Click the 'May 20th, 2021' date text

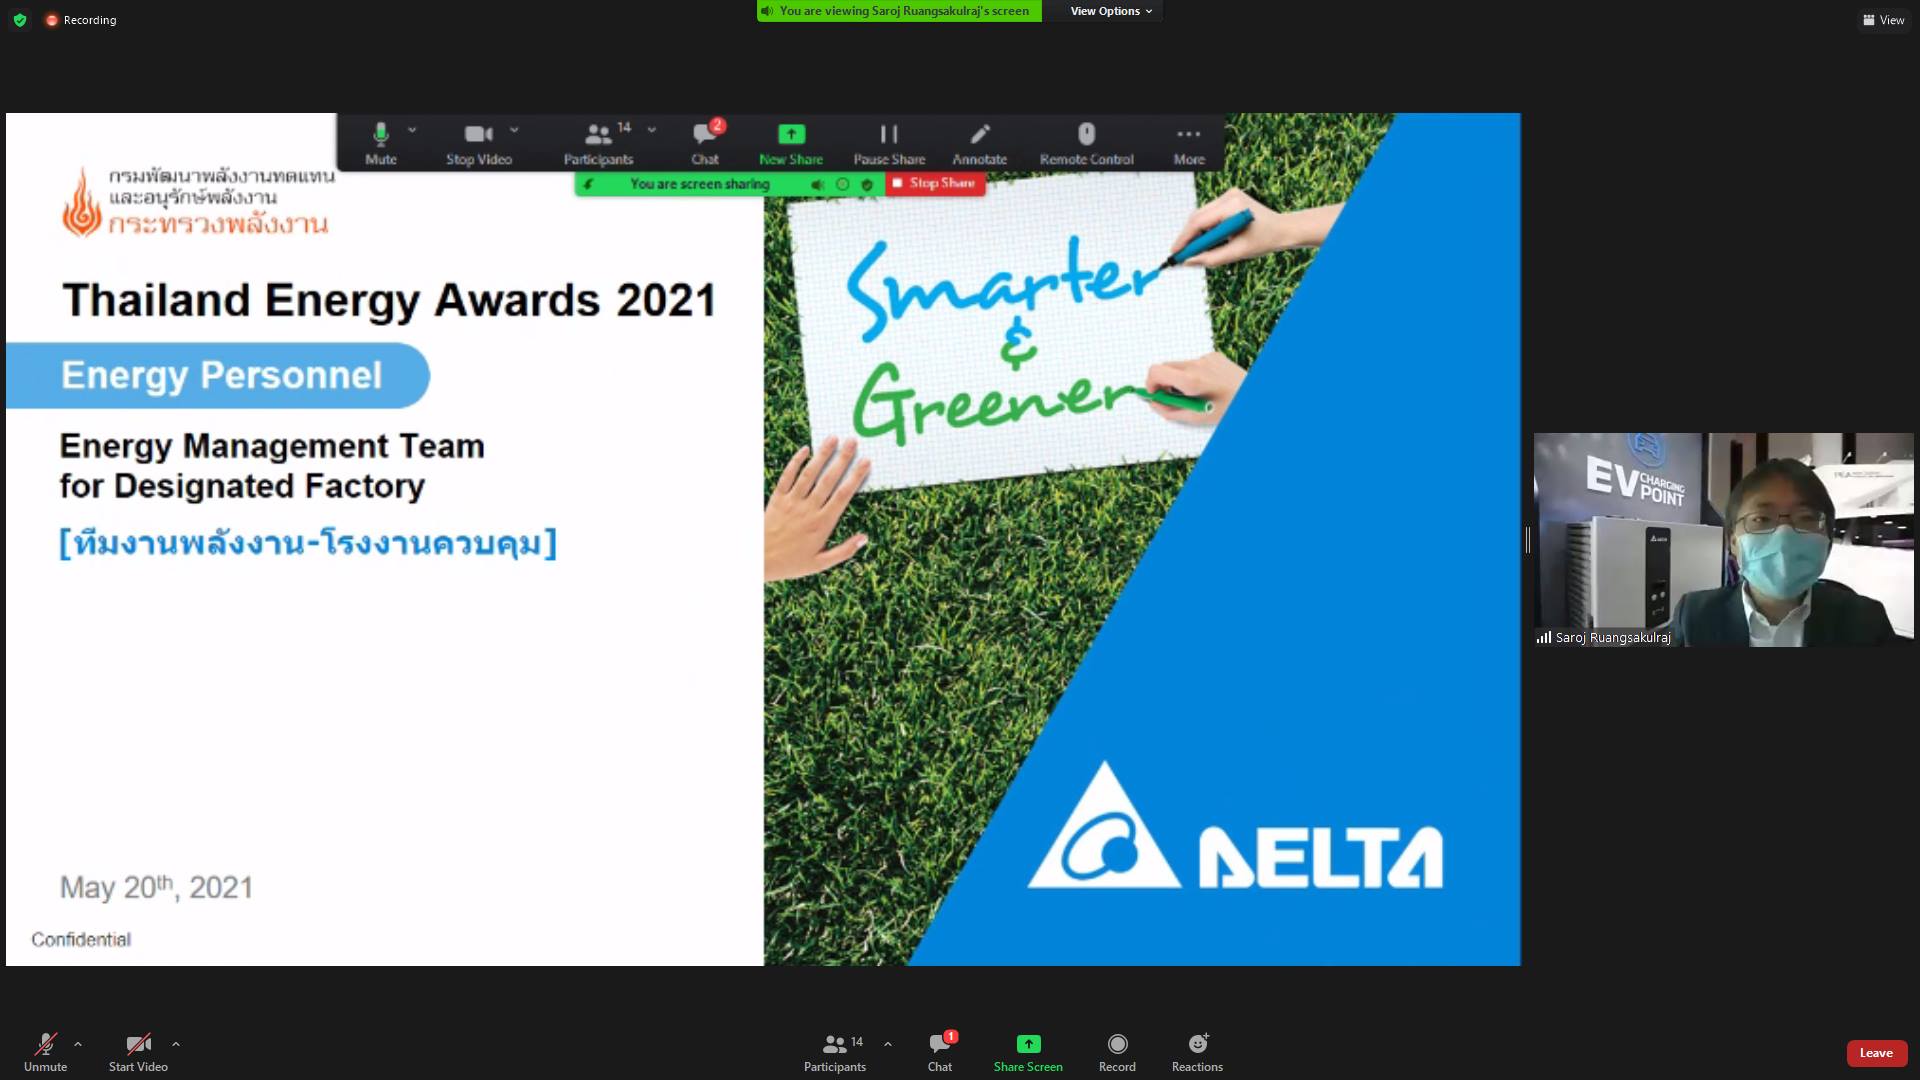[x=156, y=887]
